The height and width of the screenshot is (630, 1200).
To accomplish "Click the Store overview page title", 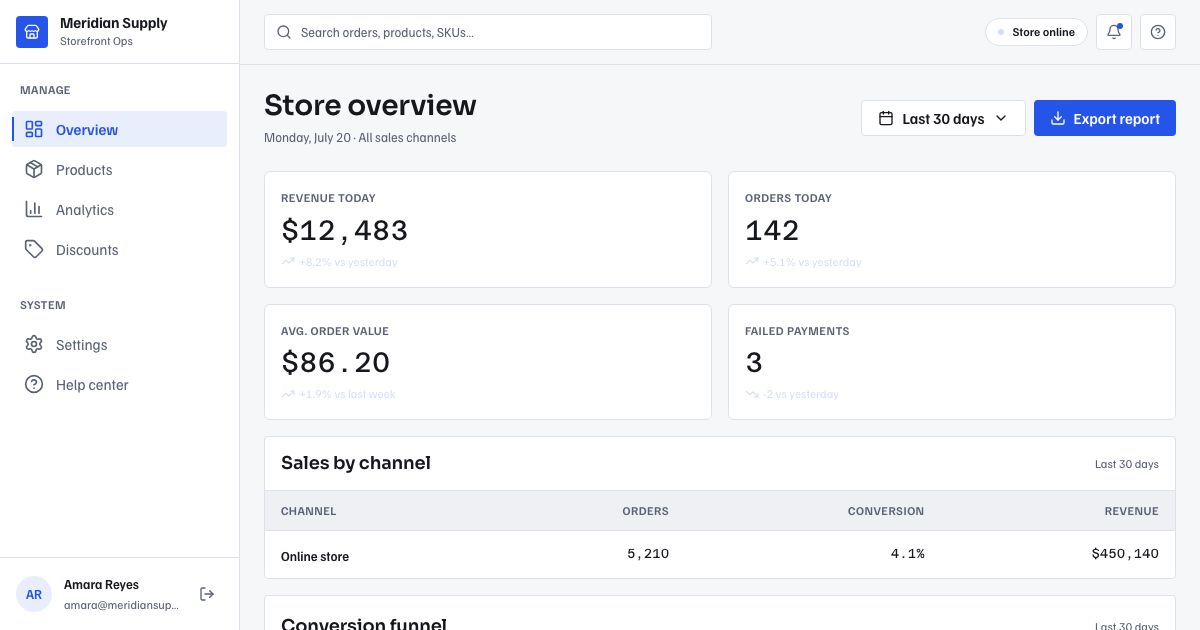I will (370, 105).
